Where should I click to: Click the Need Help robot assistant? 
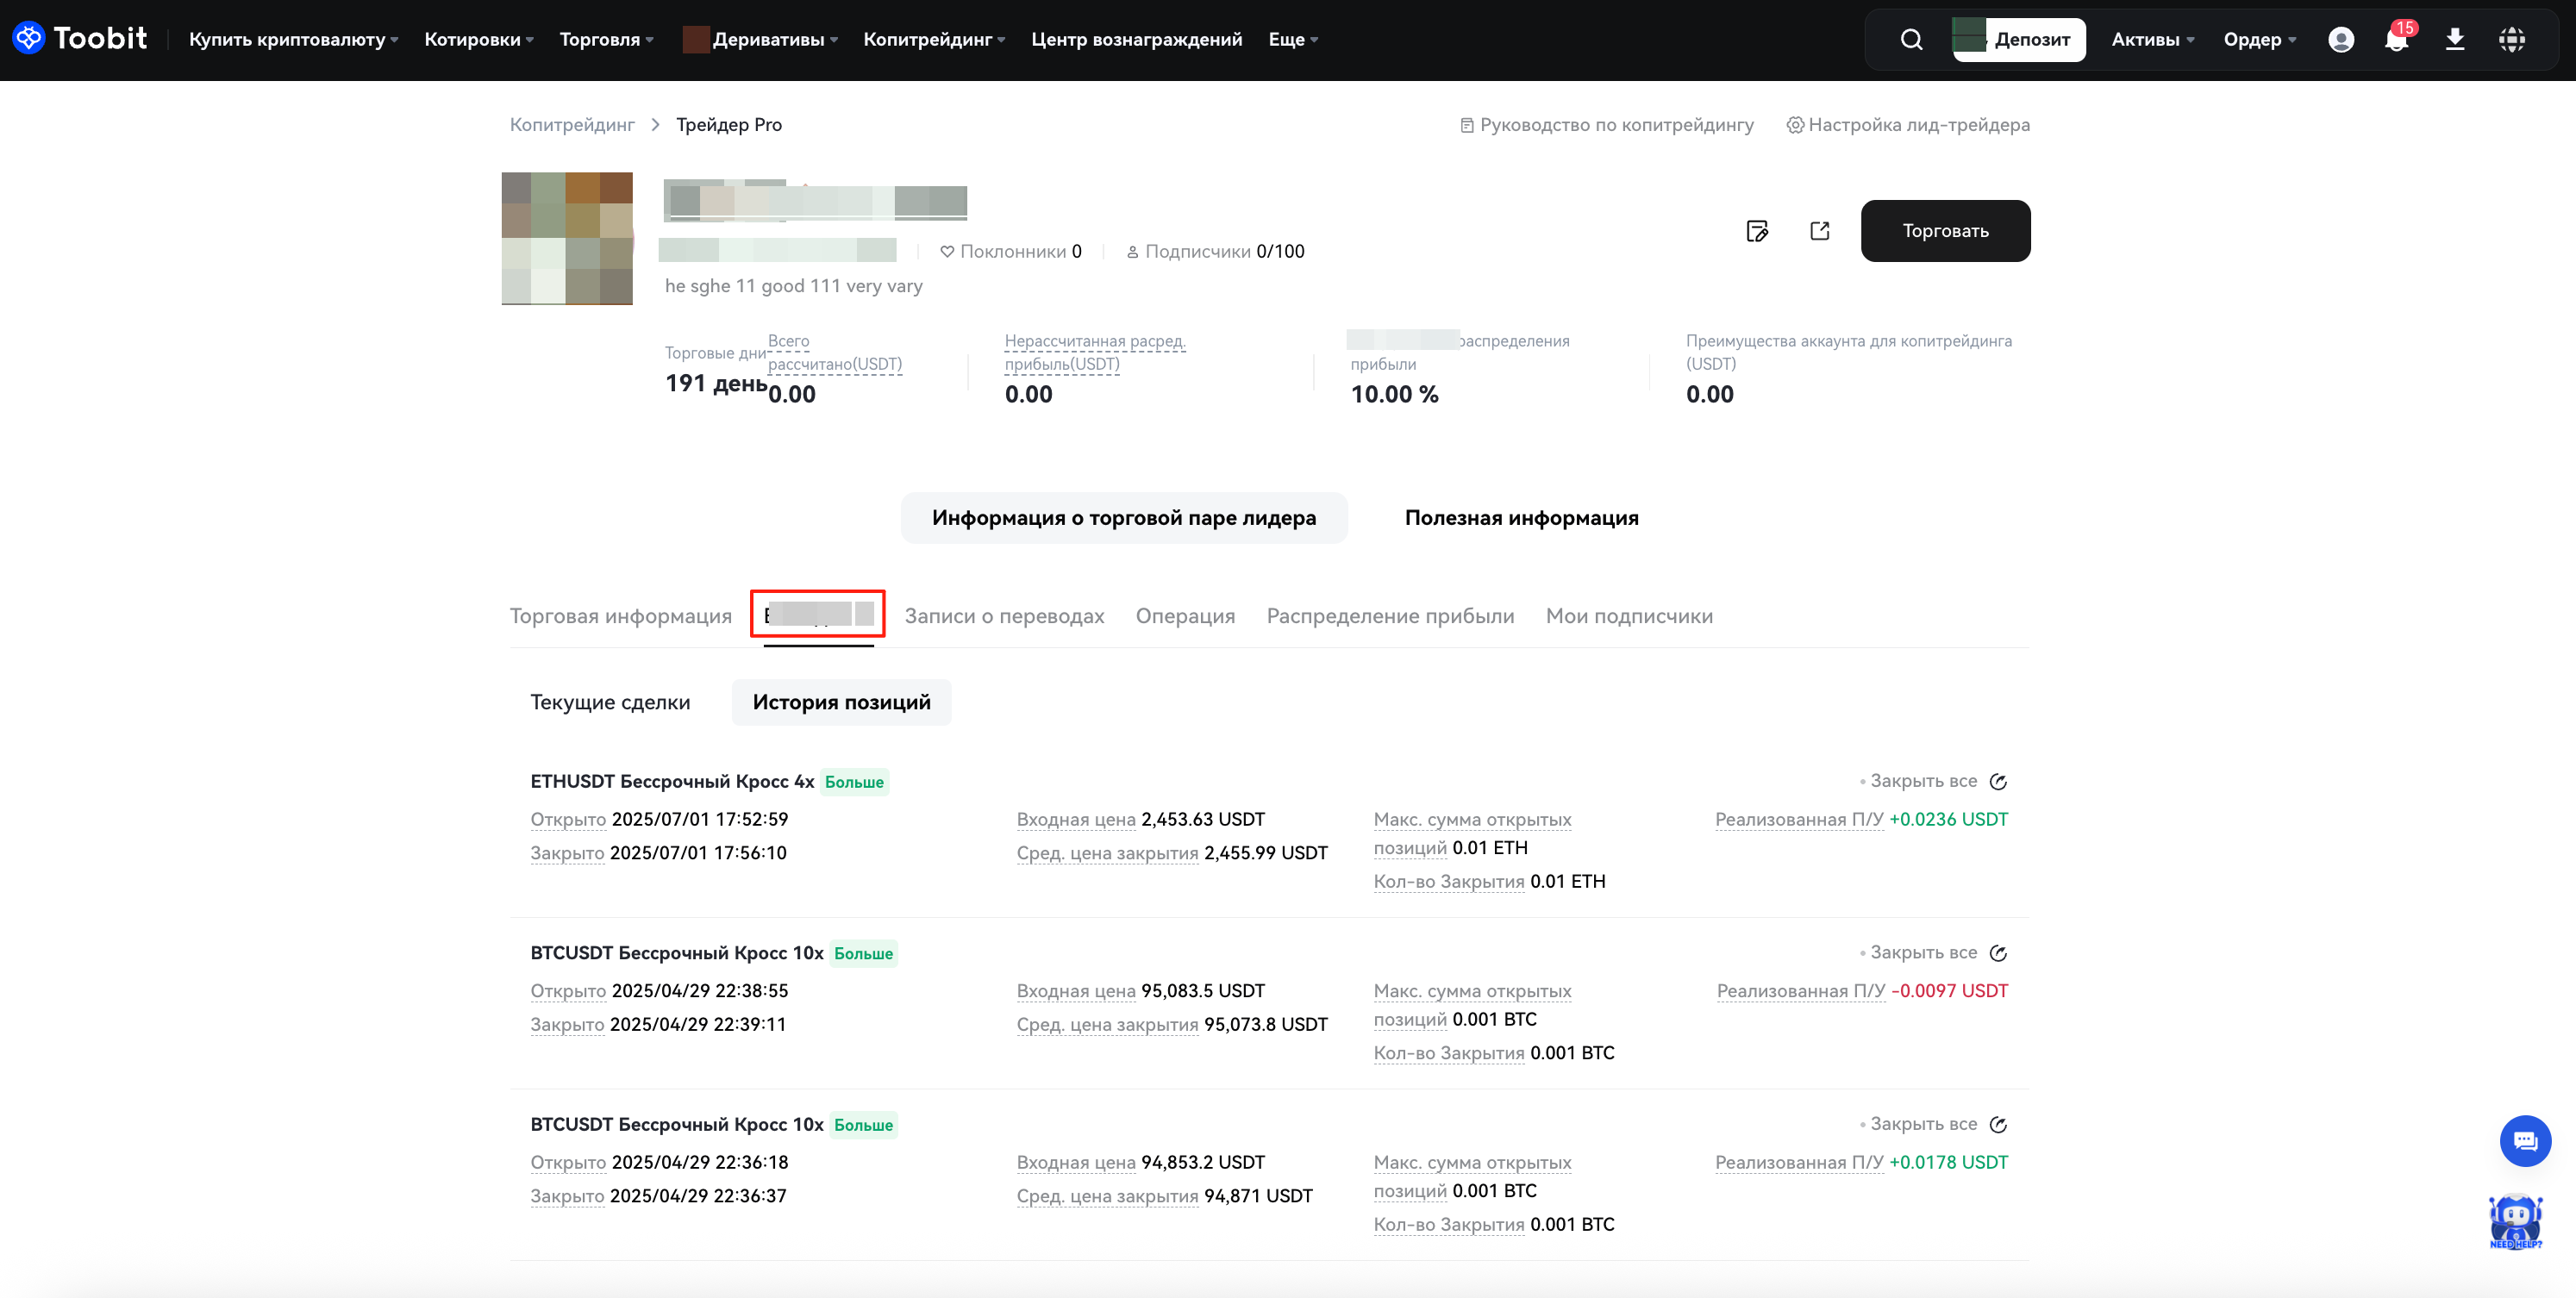pyautogui.click(x=2514, y=1221)
